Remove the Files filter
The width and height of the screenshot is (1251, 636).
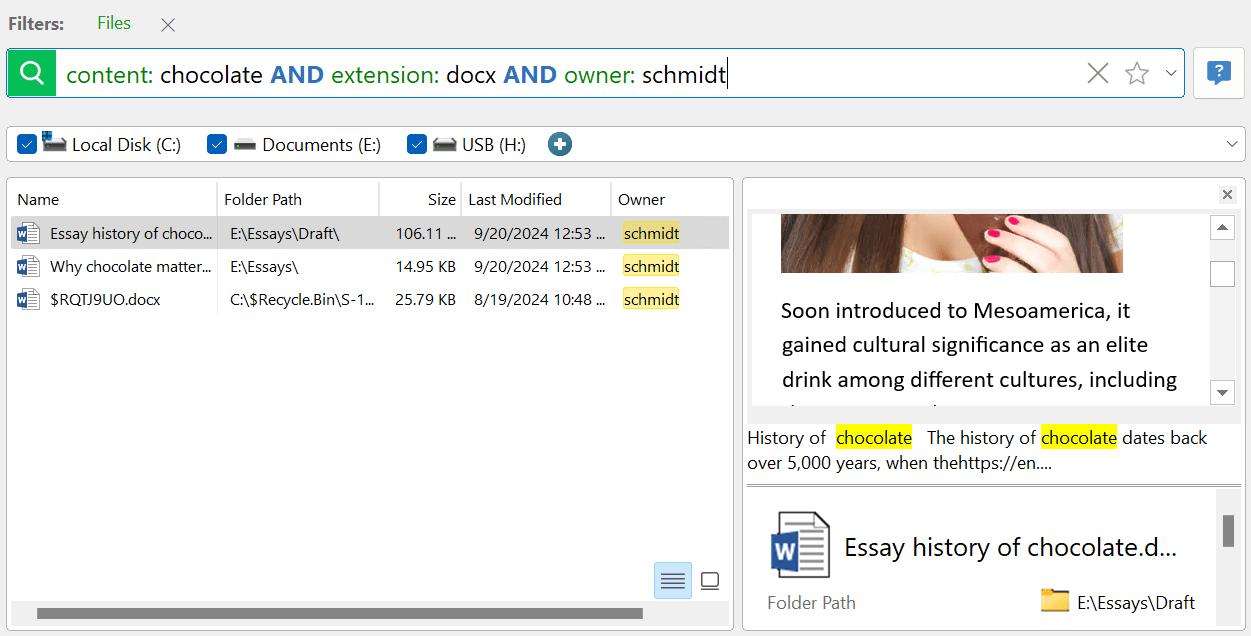click(168, 25)
